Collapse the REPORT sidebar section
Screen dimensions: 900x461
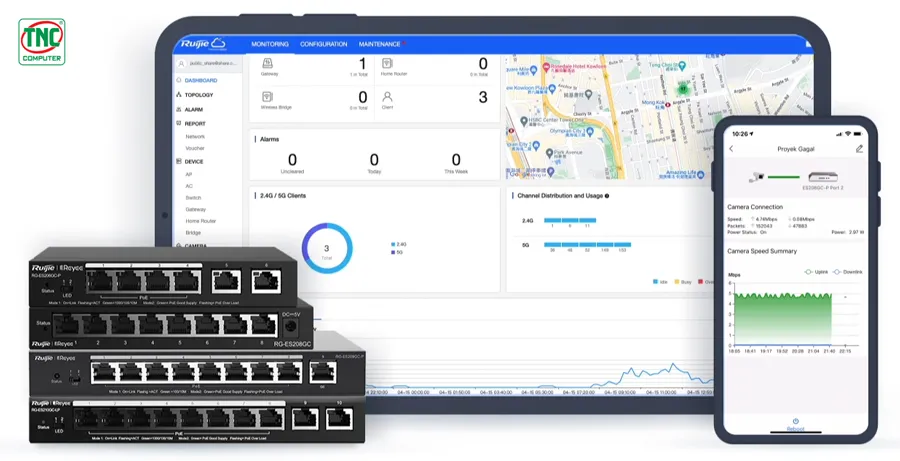195,123
